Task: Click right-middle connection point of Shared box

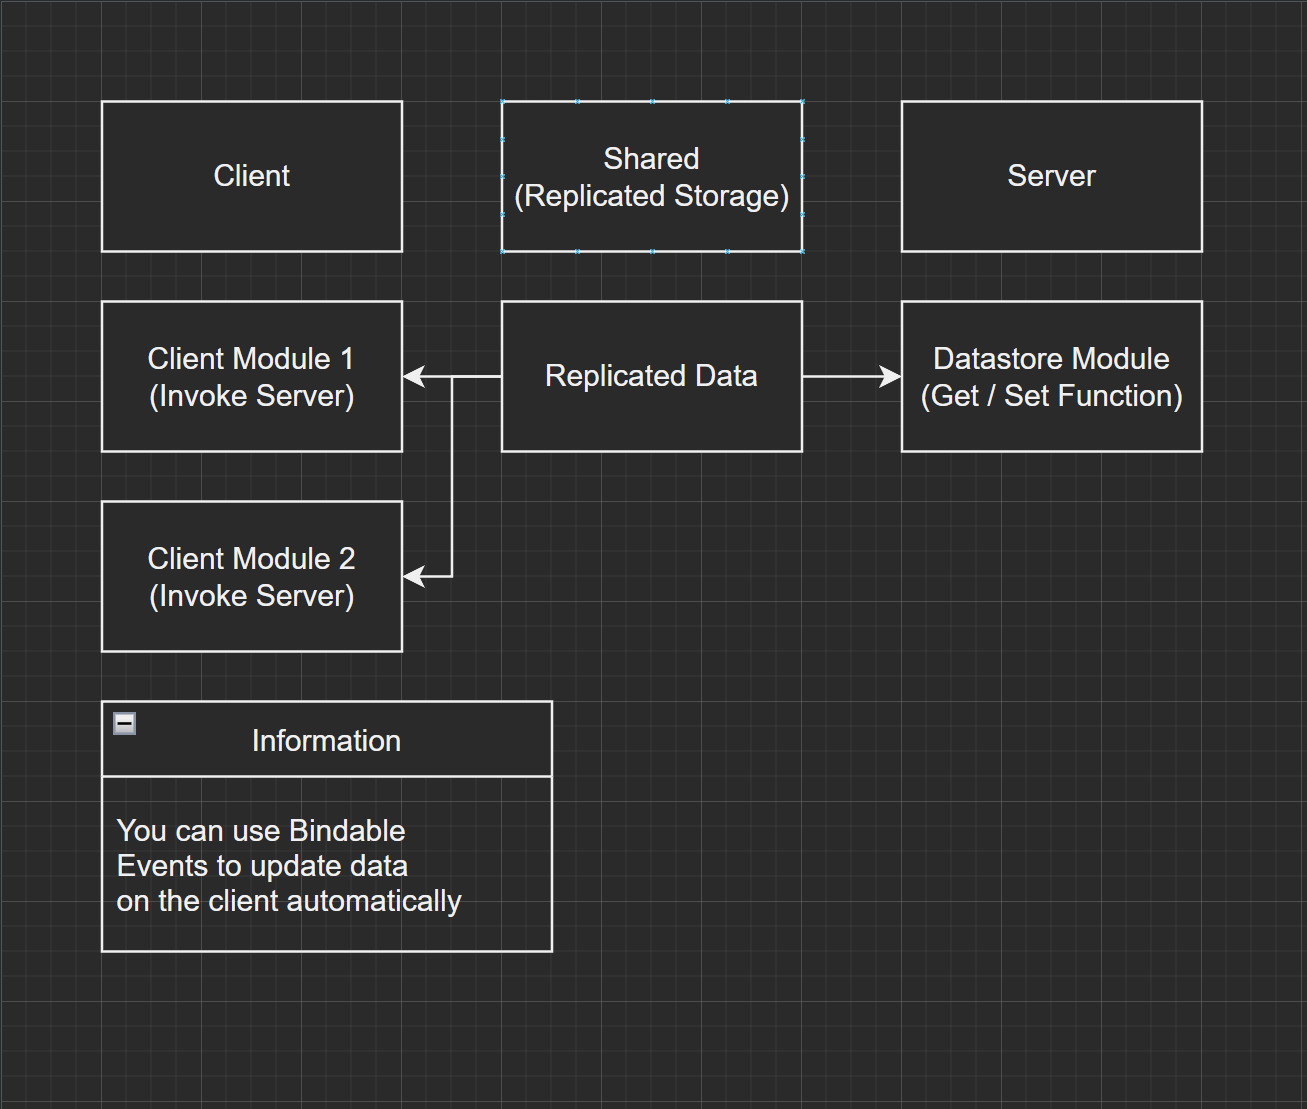Action: [x=802, y=176]
